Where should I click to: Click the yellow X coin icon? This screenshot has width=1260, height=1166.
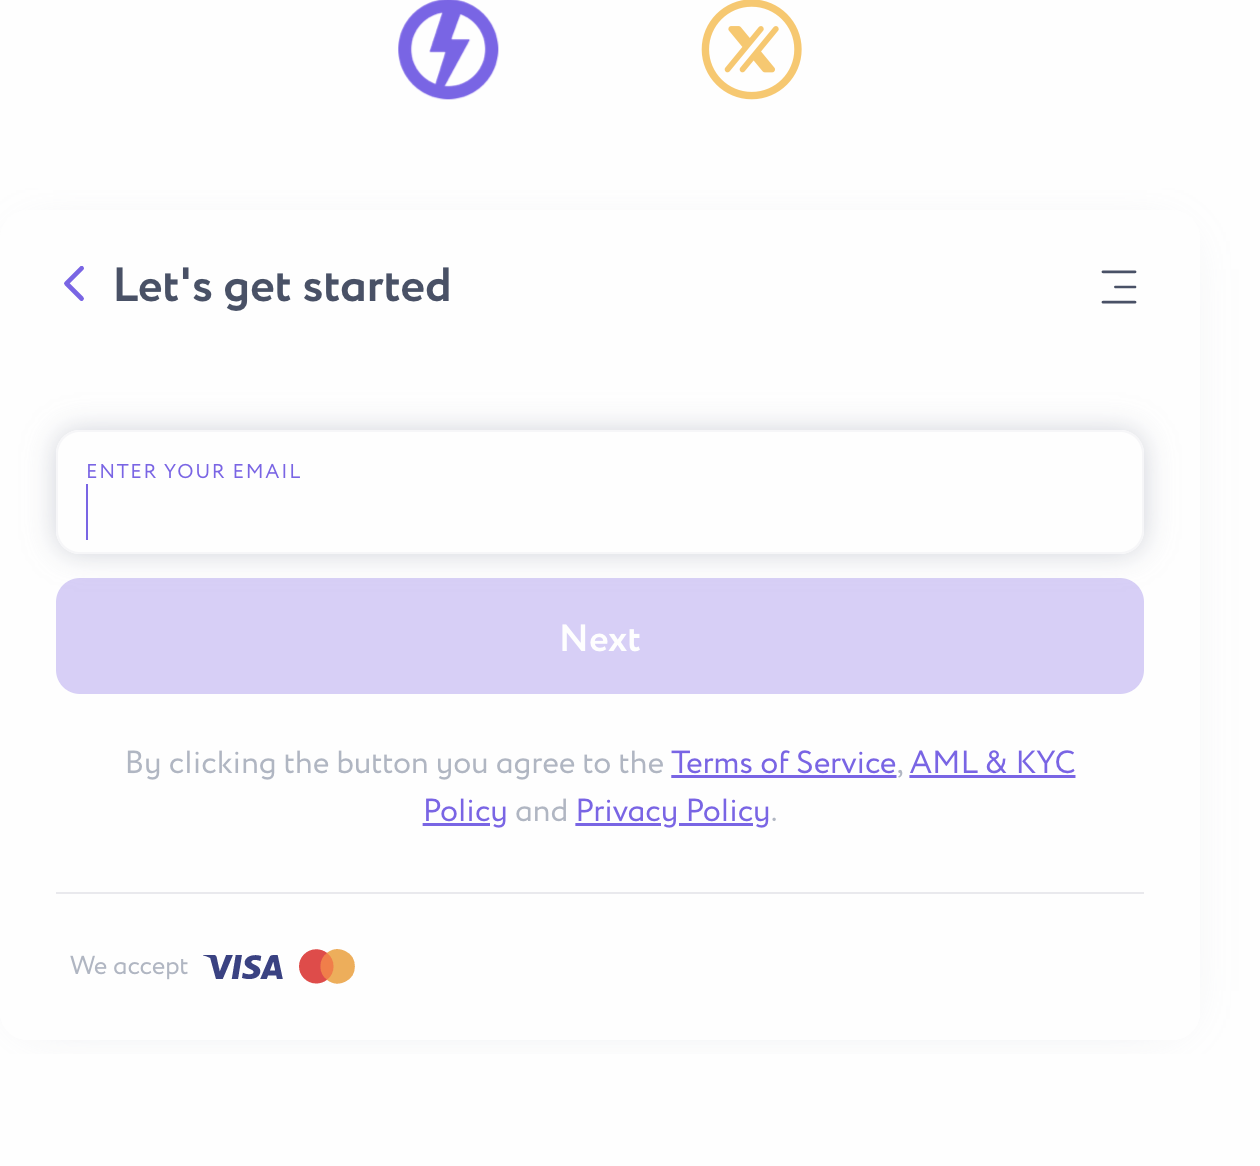click(751, 50)
